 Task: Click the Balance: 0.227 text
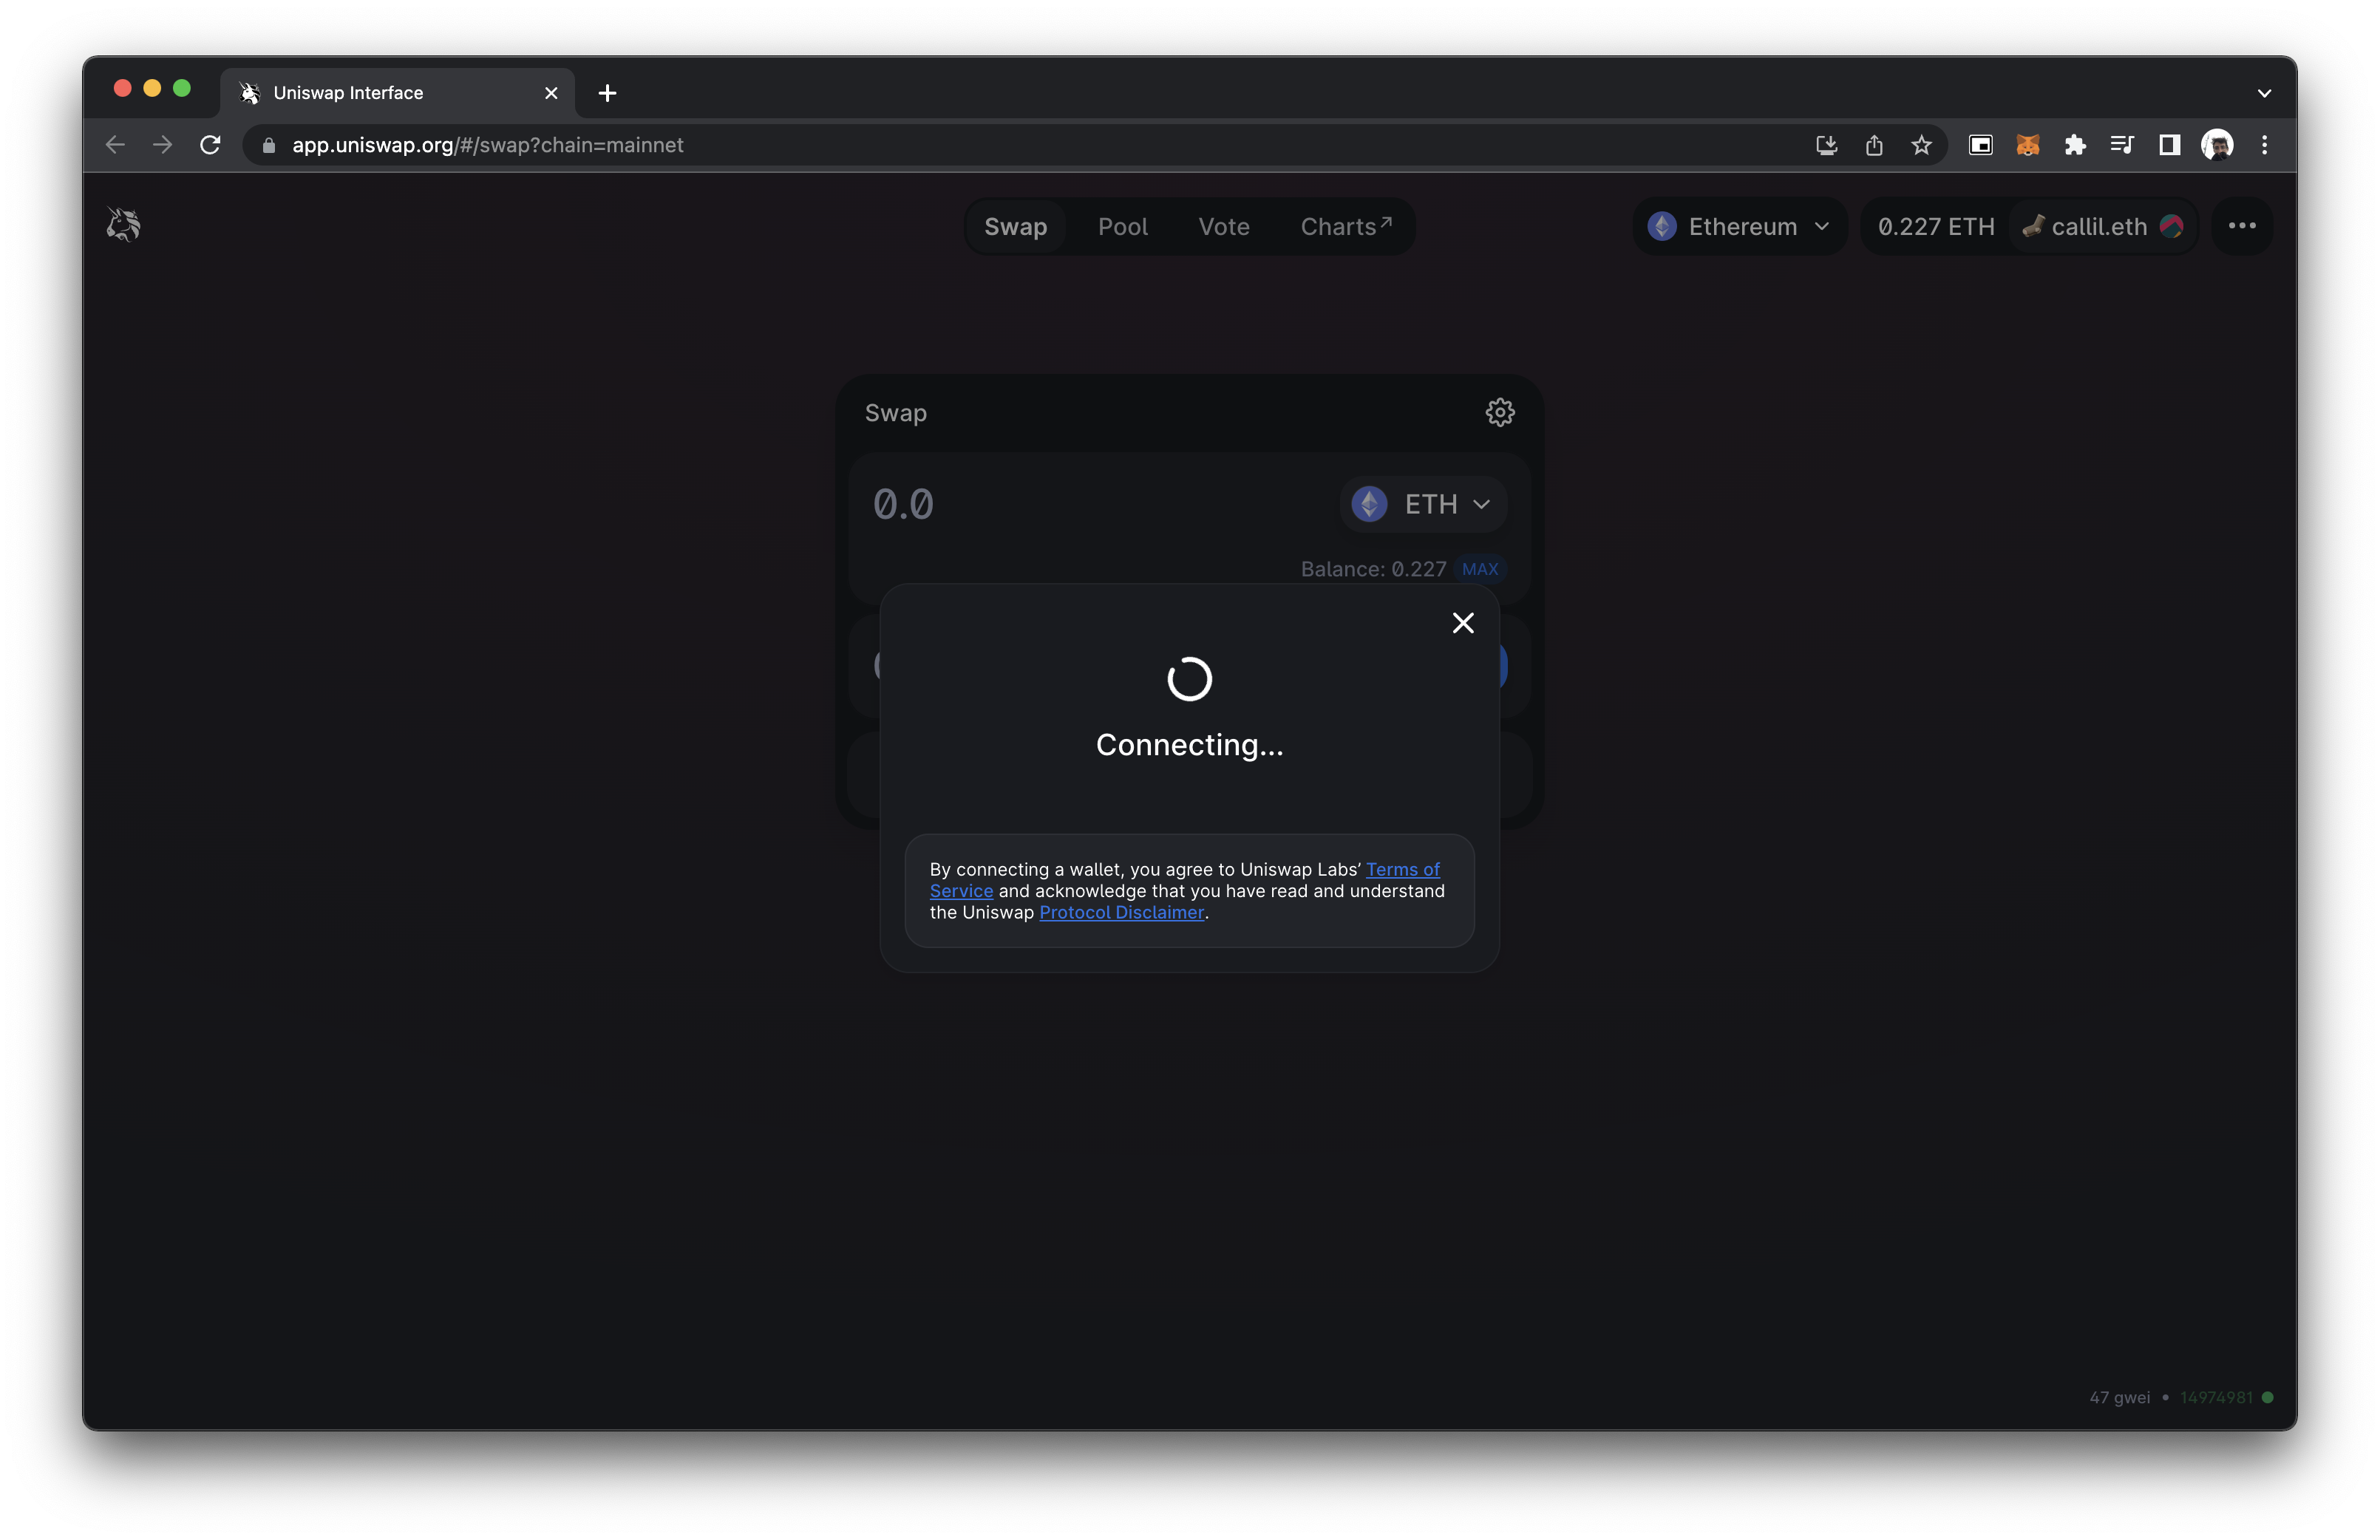[x=1373, y=569]
